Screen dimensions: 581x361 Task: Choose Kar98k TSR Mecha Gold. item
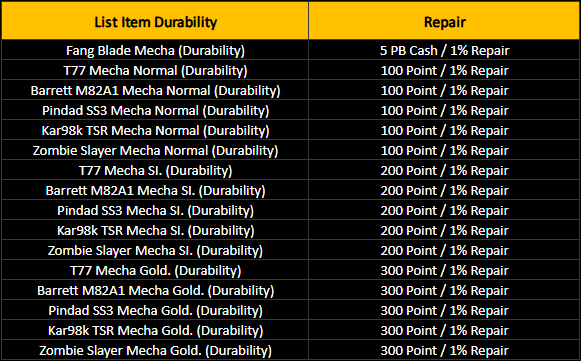(x=155, y=331)
